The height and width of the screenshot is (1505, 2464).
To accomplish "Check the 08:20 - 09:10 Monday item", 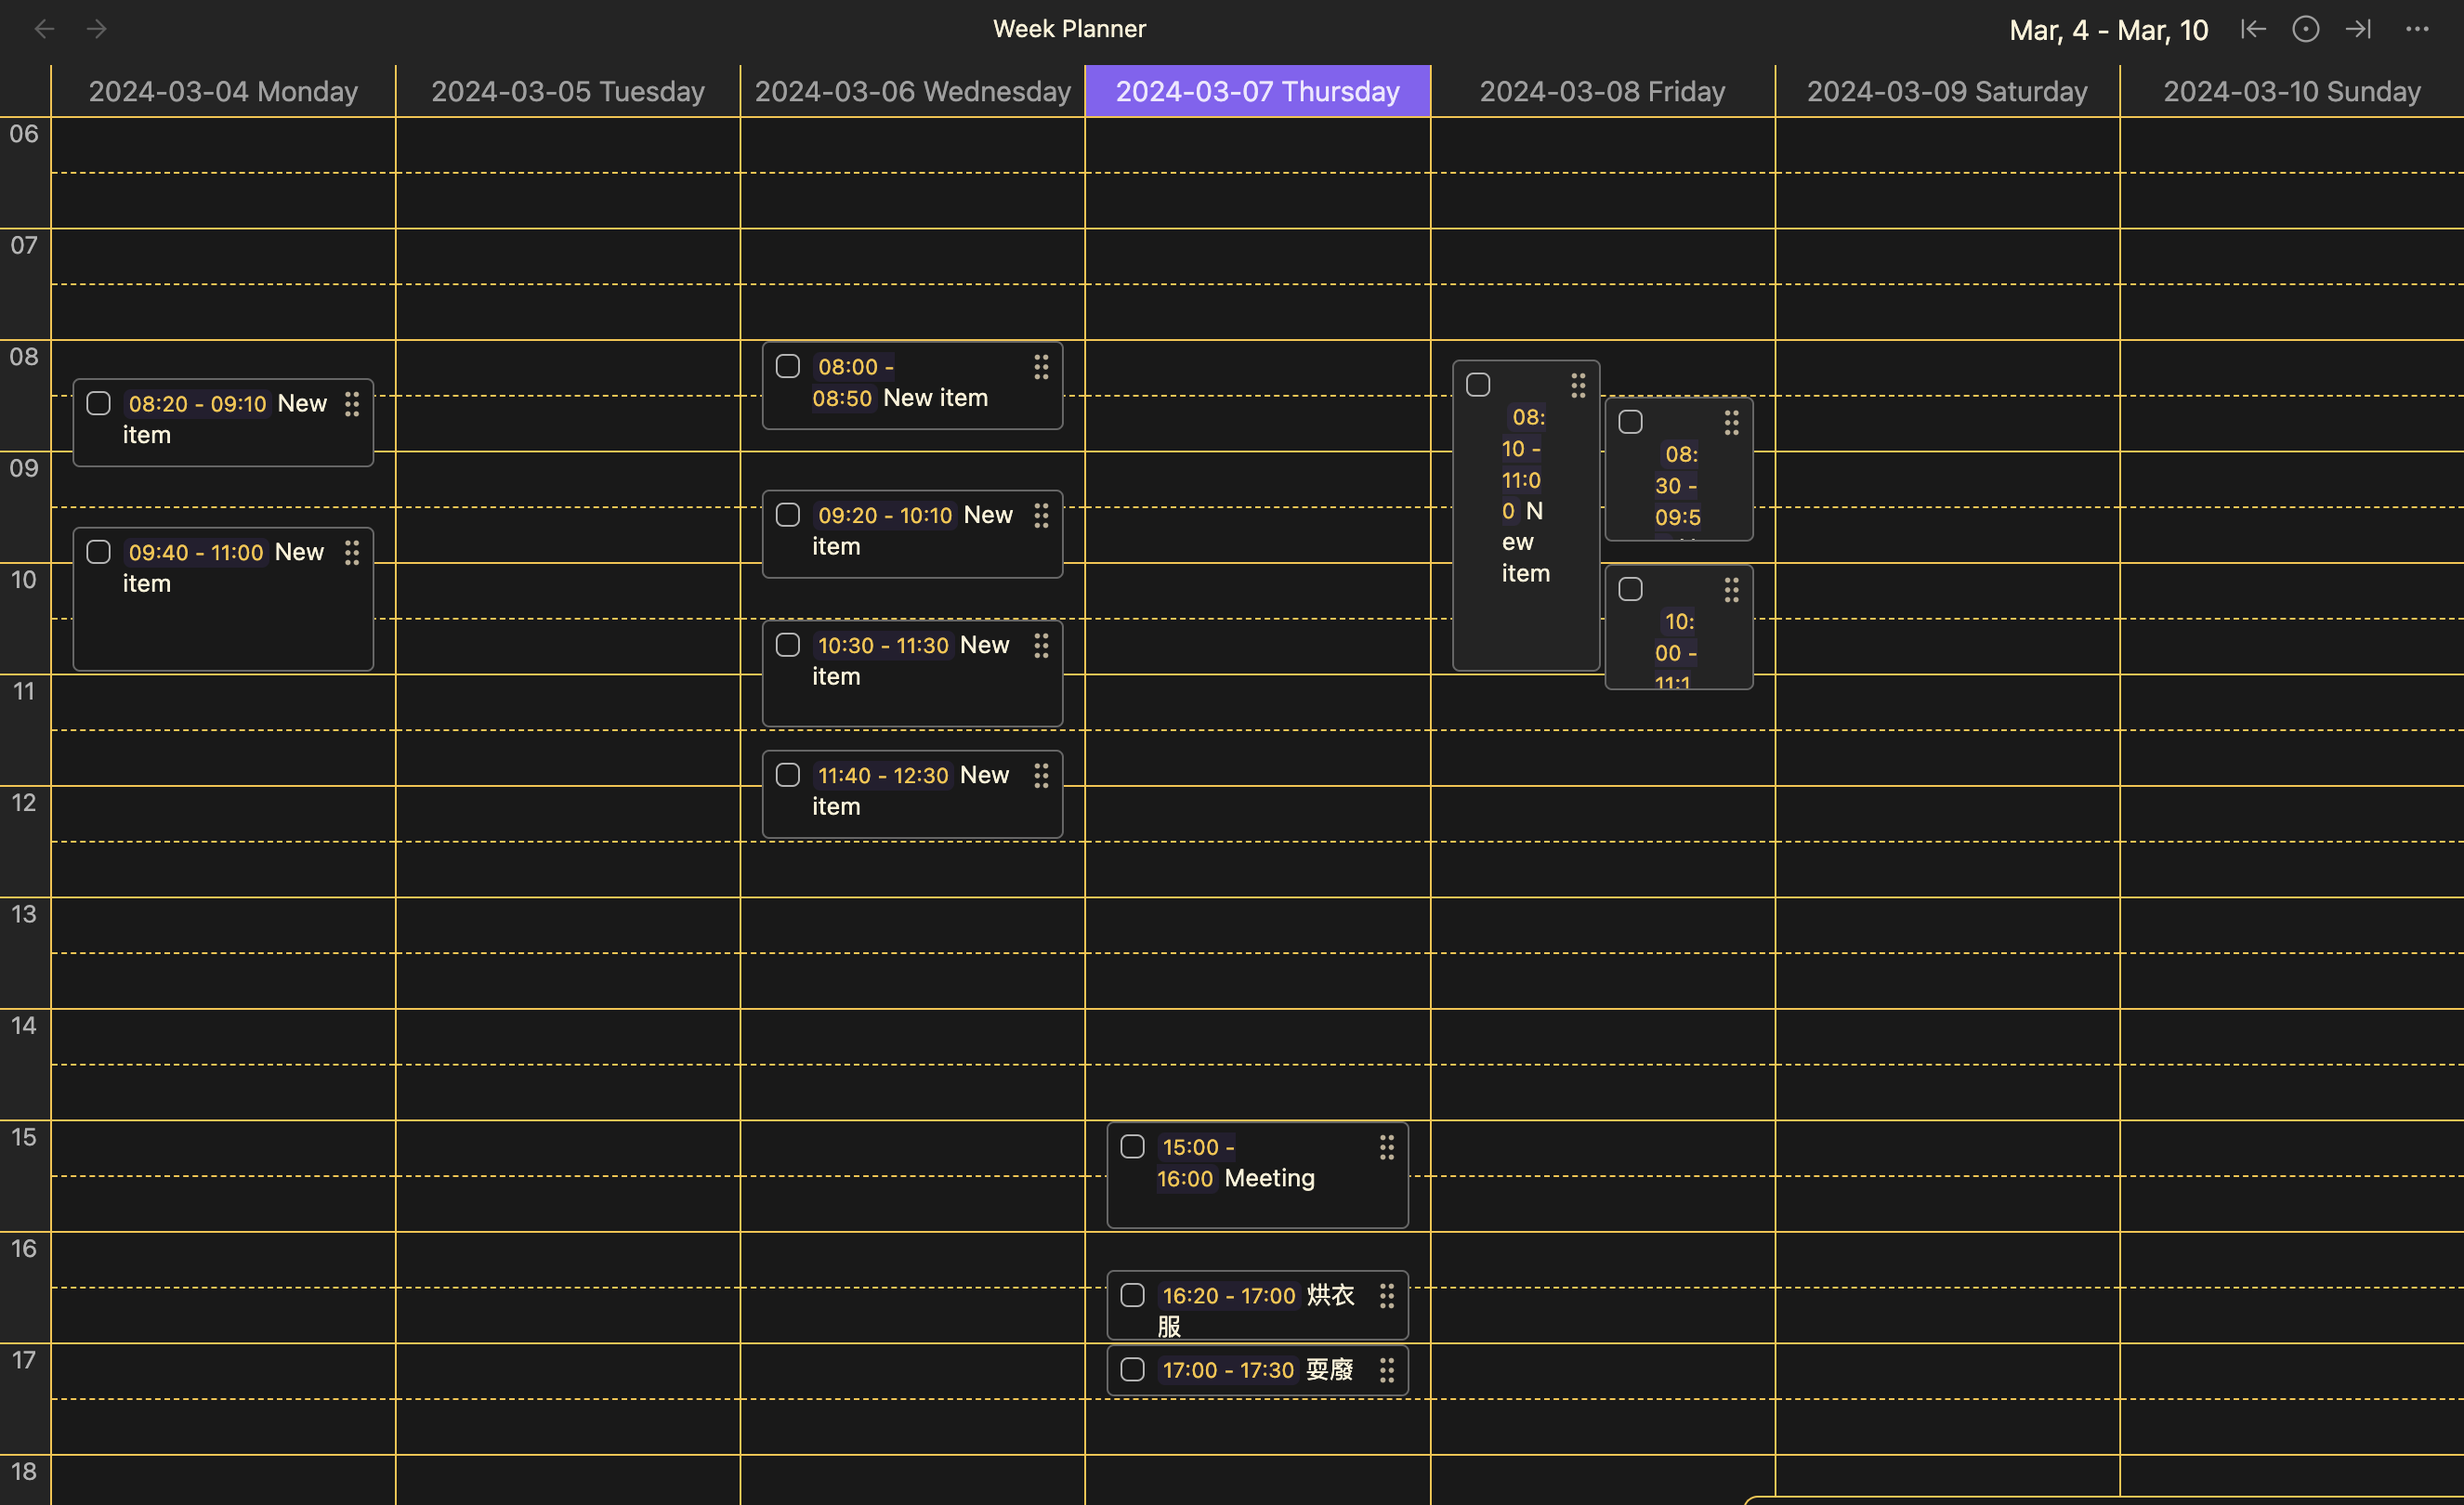I will point(98,403).
